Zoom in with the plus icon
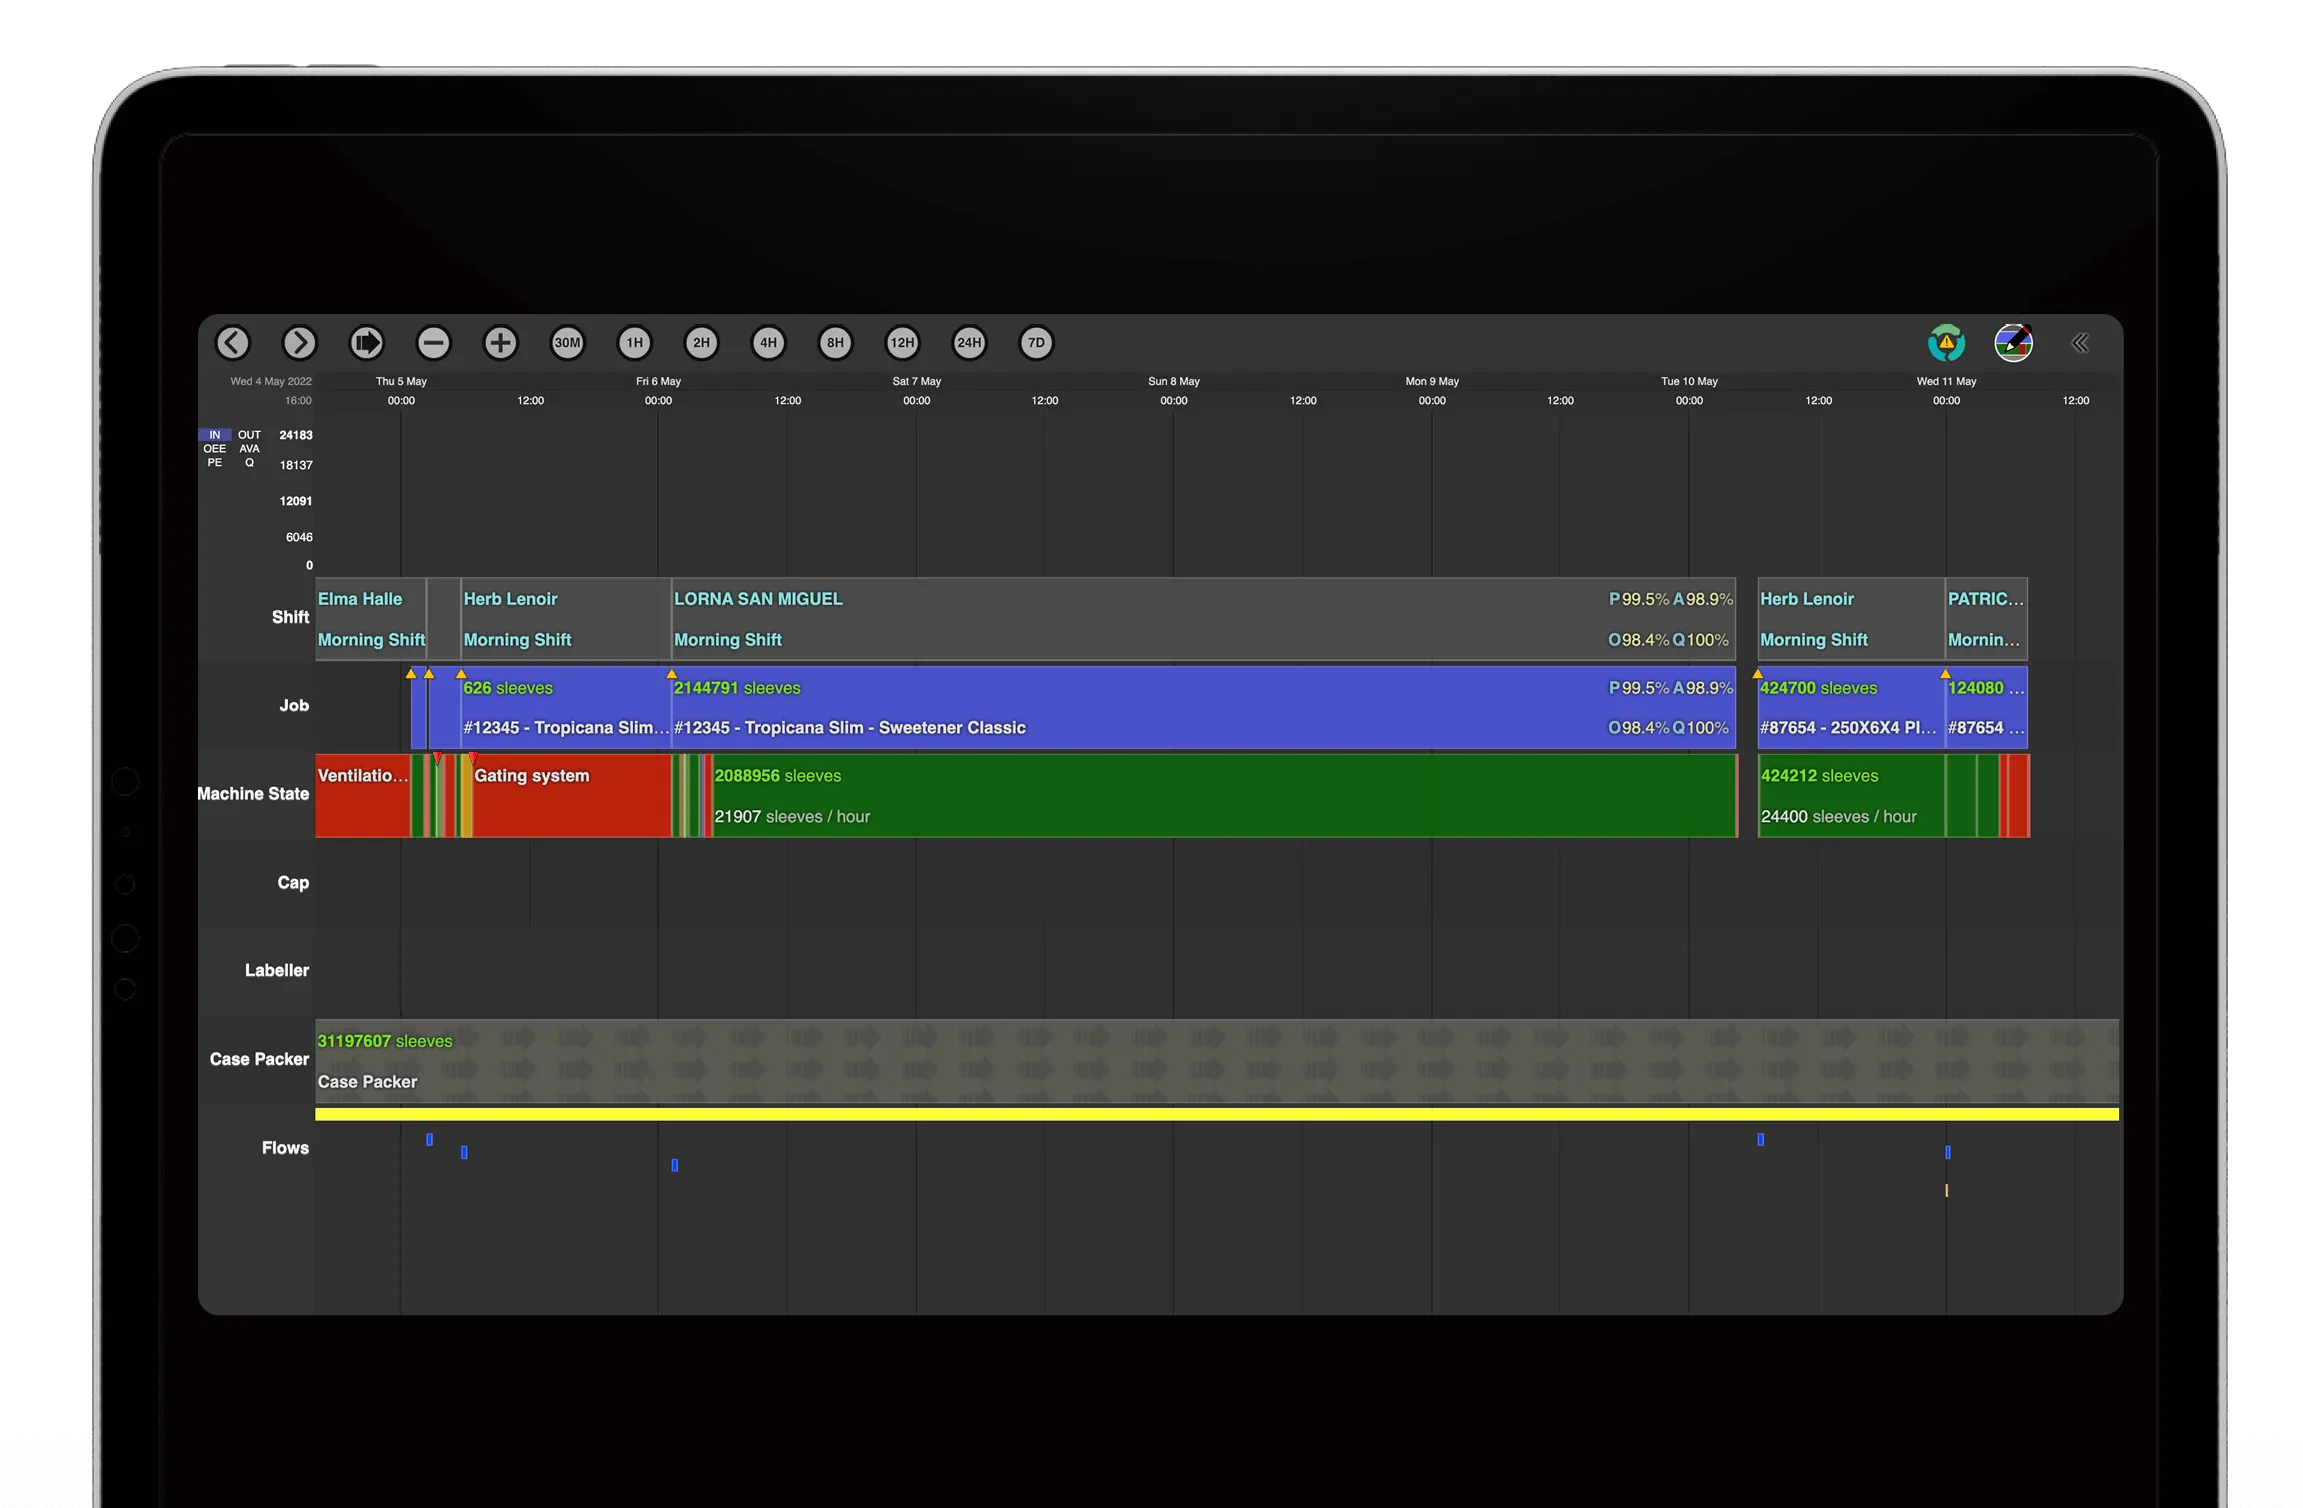Image resolution: width=2303 pixels, height=1508 pixels. (500, 343)
